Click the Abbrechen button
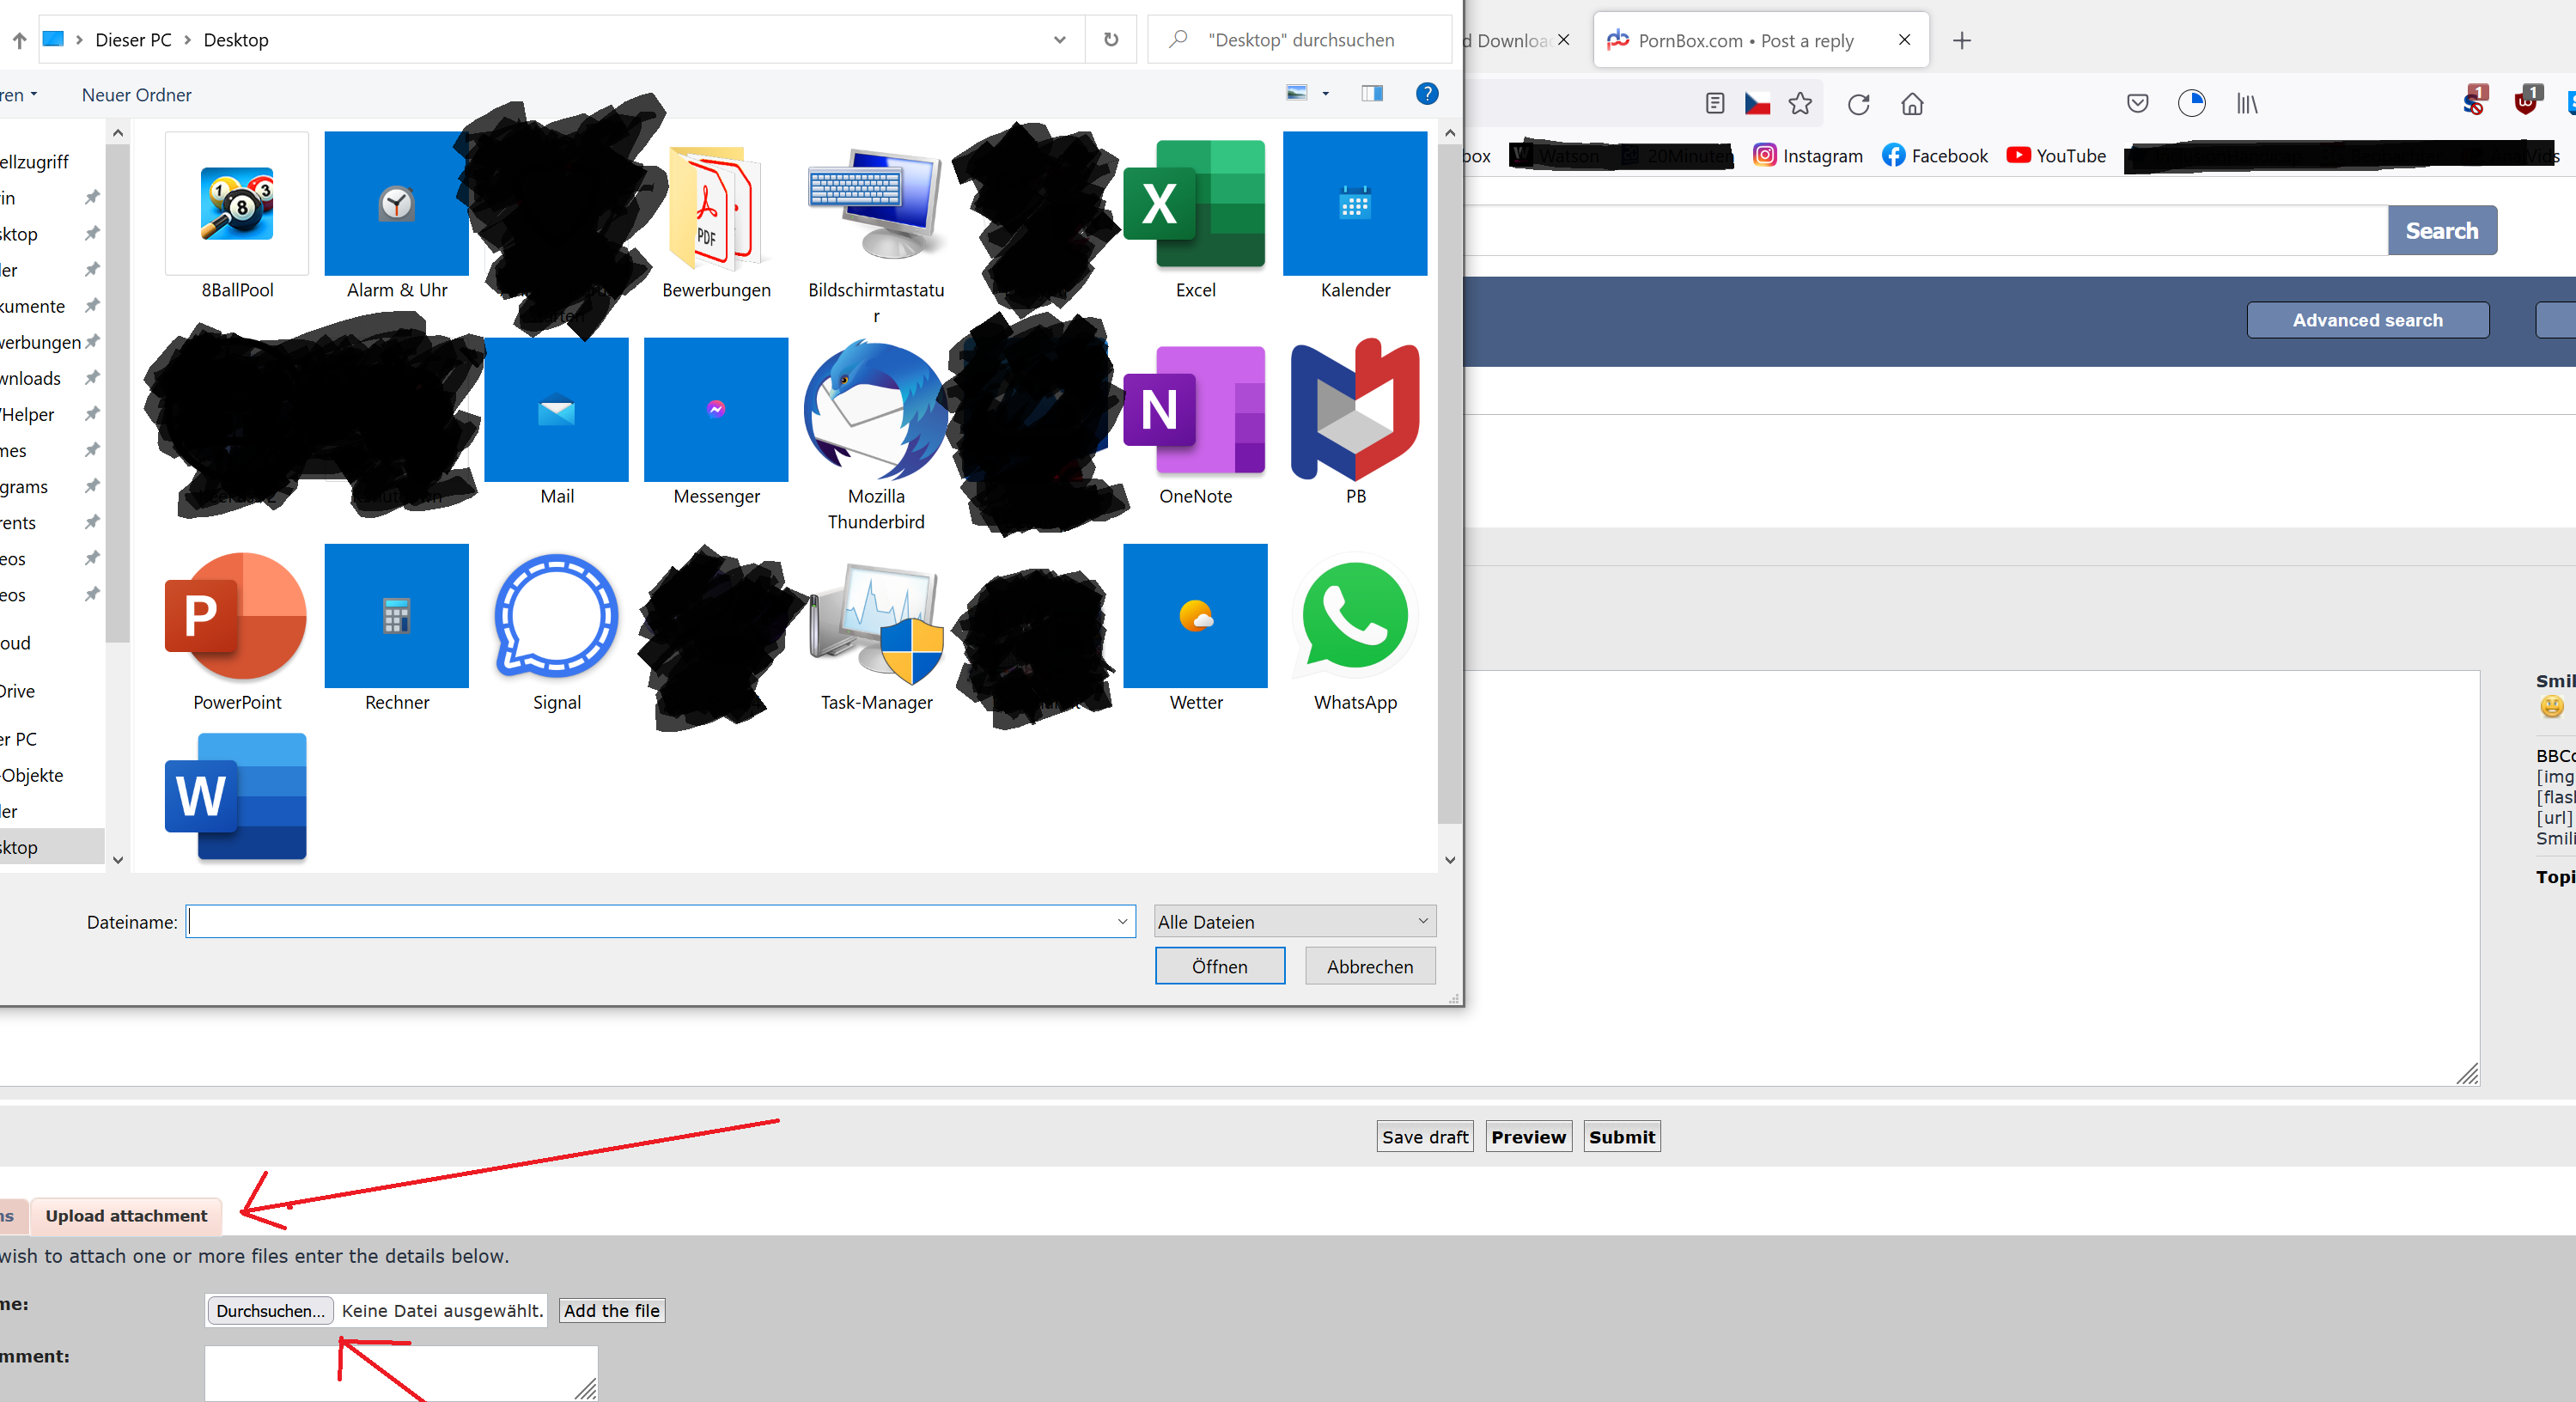 tap(1369, 966)
